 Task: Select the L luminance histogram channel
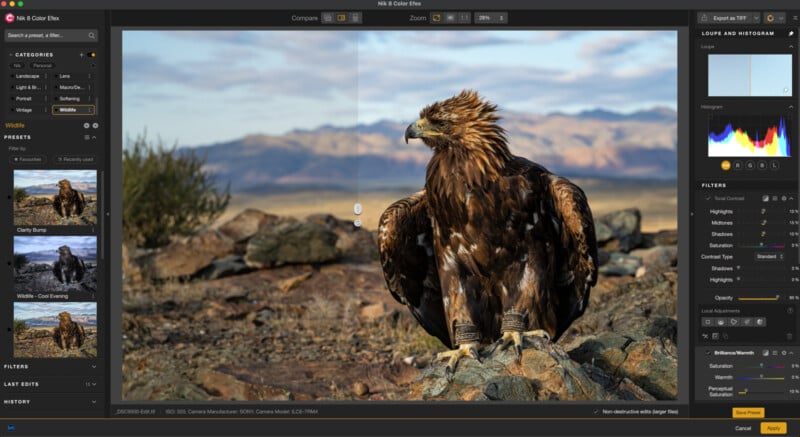point(775,164)
